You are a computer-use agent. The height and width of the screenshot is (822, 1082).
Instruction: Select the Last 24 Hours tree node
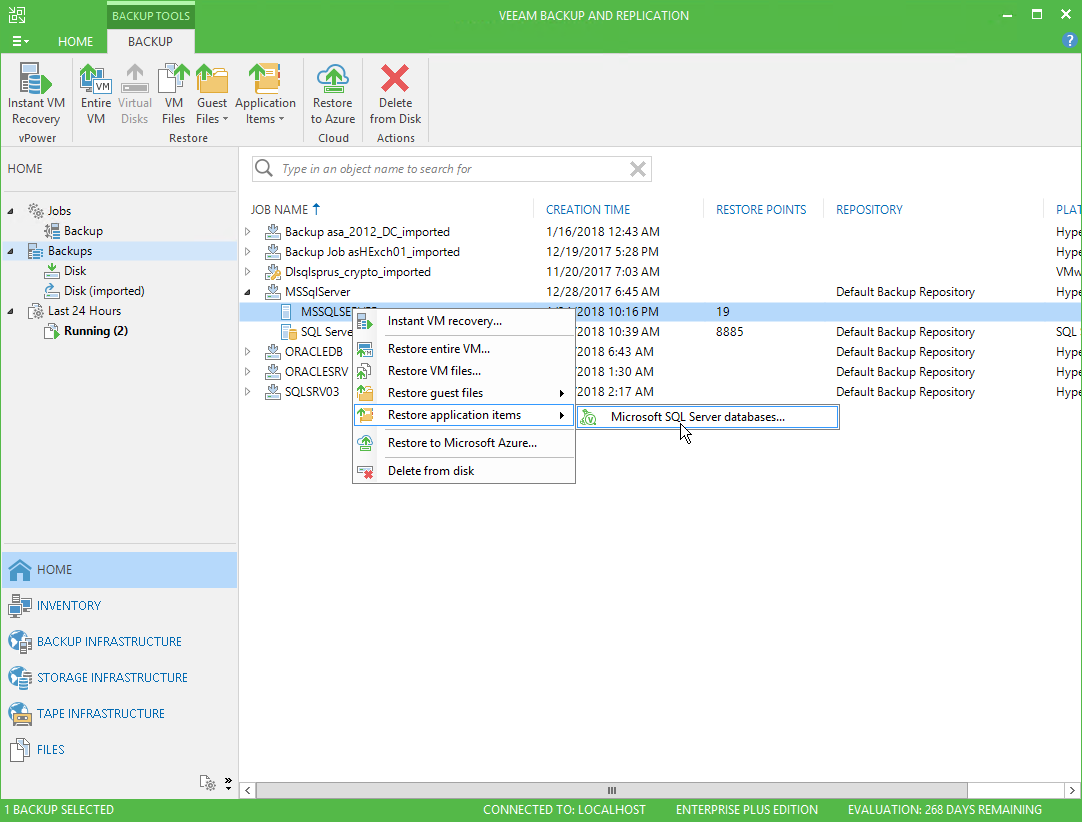[83, 311]
